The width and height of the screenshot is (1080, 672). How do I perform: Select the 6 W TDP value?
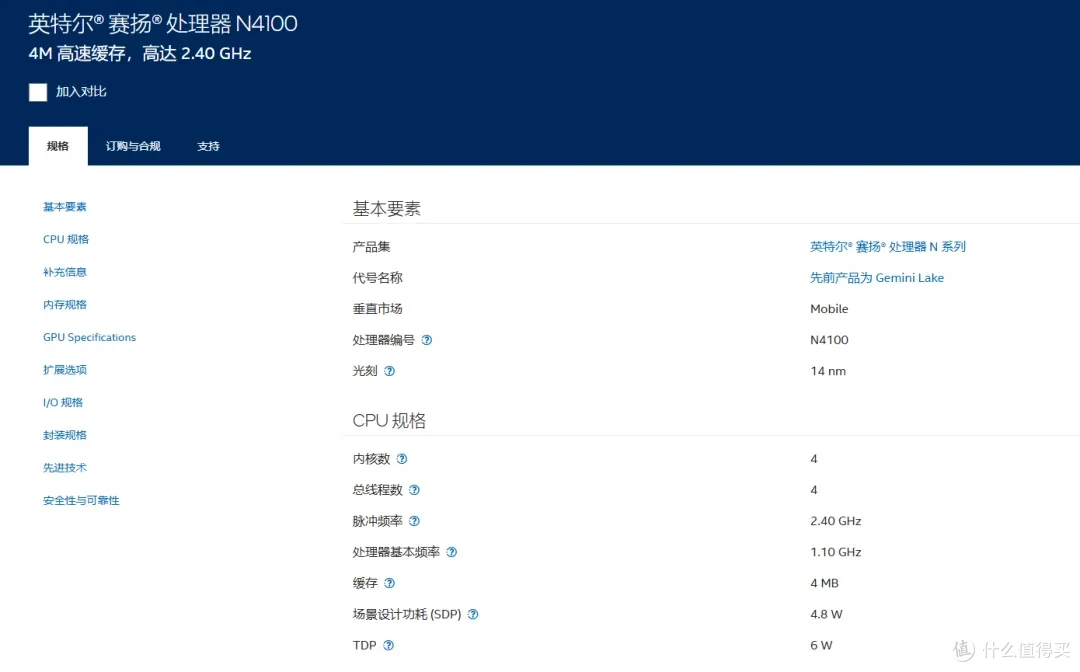click(821, 645)
